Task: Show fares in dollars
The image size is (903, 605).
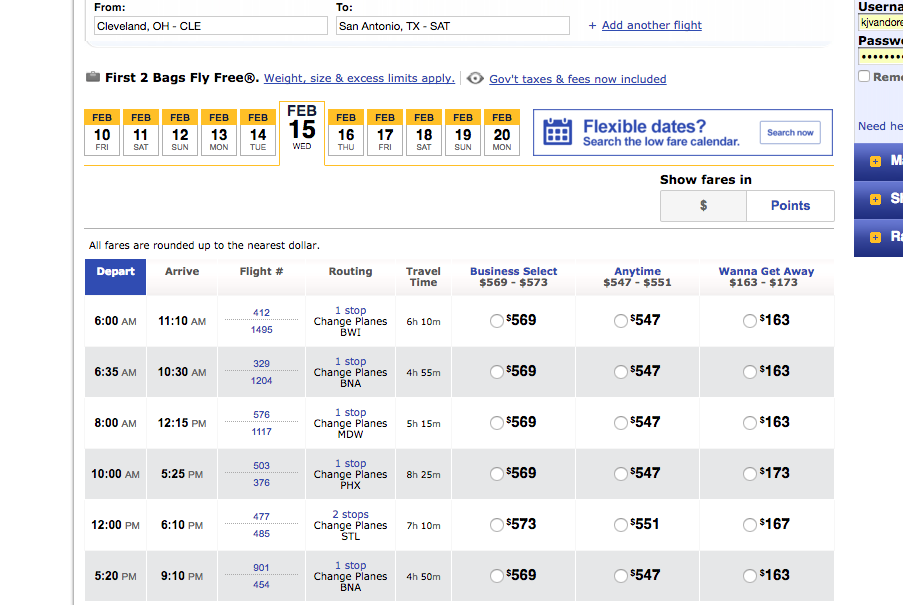Action: point(703,205)
